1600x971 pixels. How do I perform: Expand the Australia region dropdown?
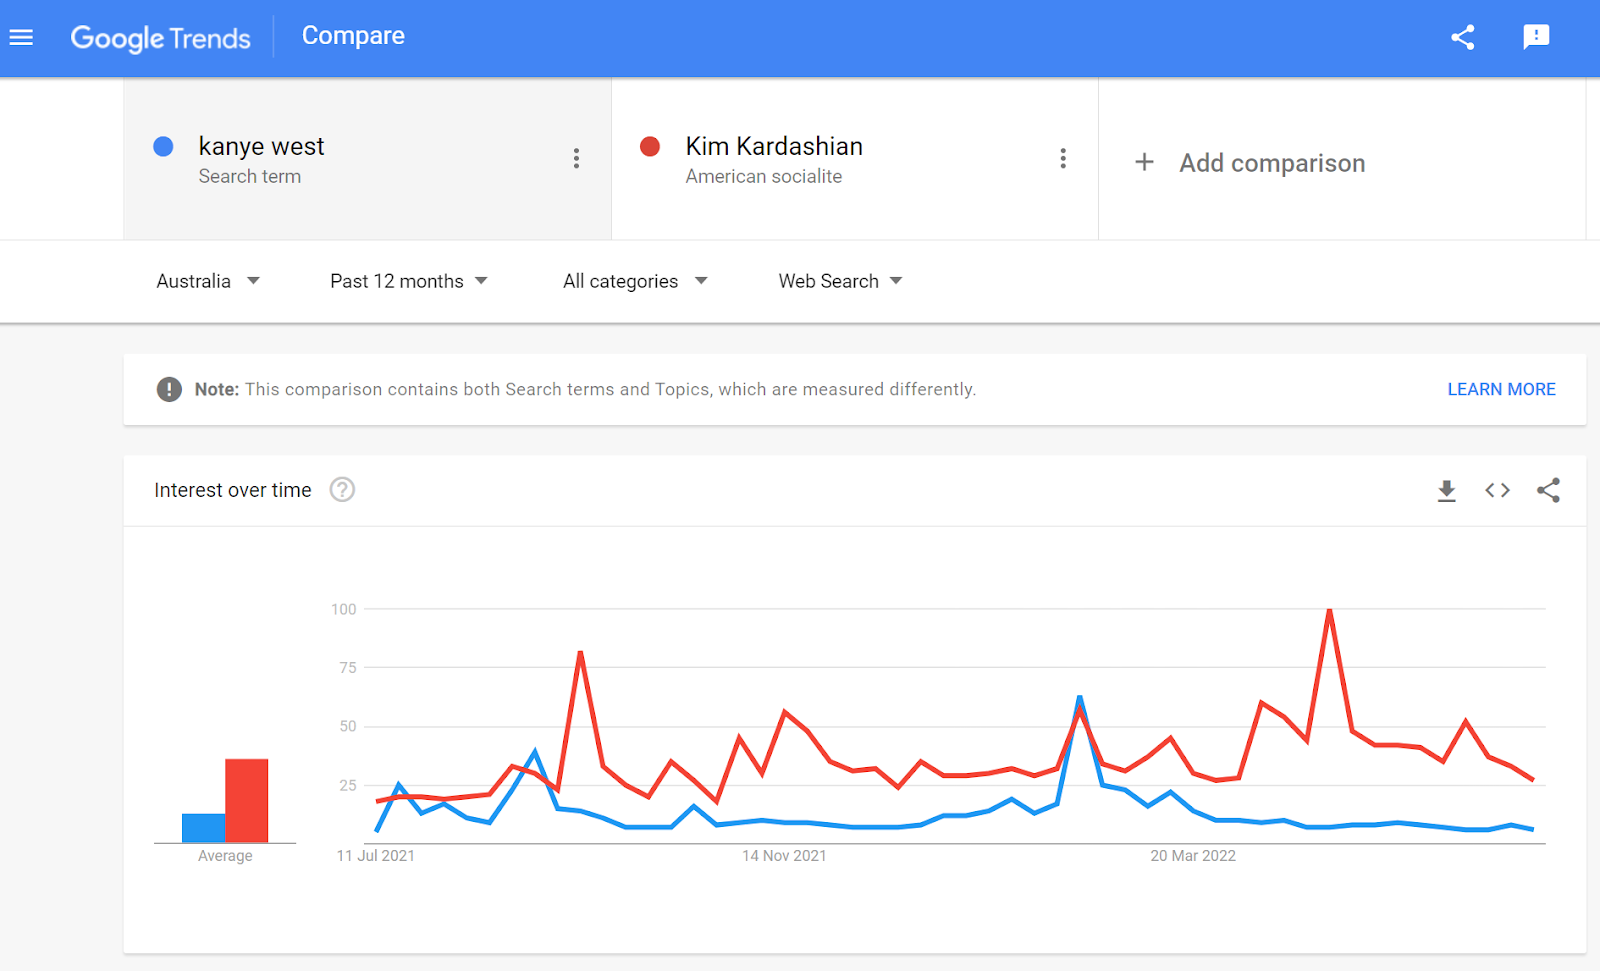tap(208, 281)
